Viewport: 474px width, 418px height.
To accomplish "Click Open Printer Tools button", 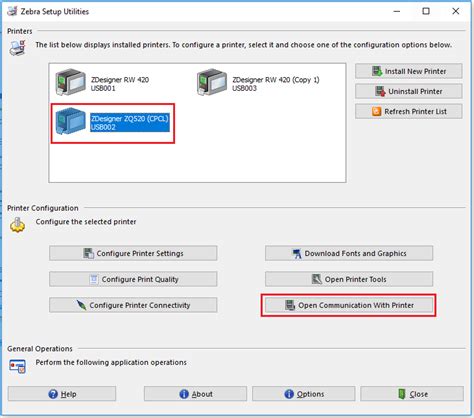I will [349, 279].
